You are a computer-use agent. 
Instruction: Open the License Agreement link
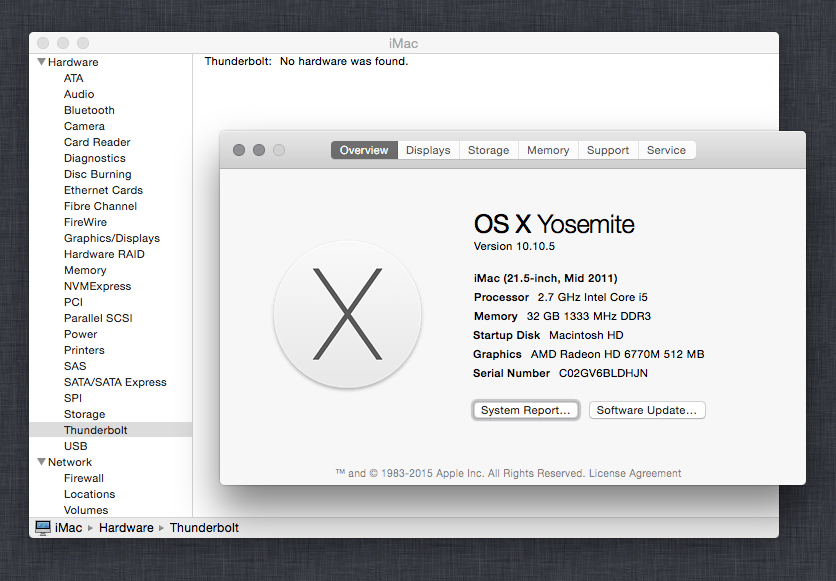[635, 473]
